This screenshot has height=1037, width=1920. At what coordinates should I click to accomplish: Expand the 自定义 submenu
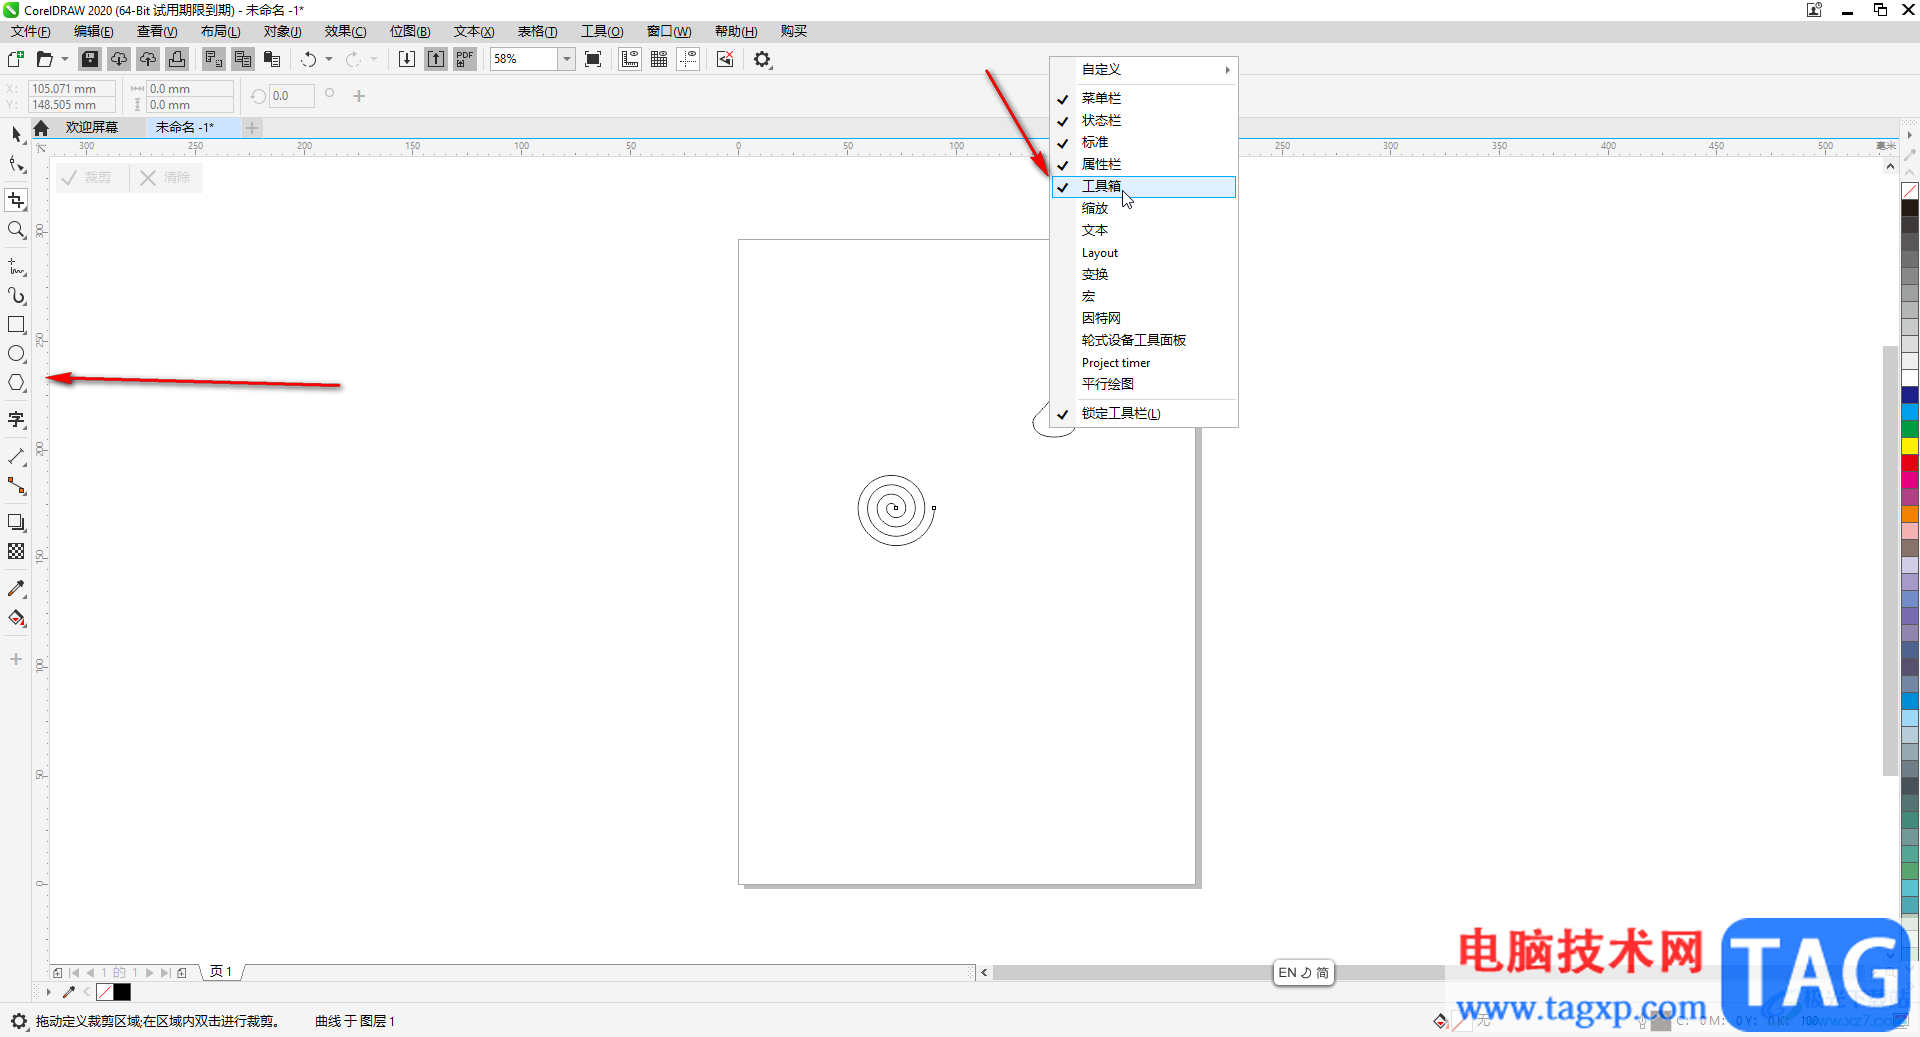(x=1144, y=69)
